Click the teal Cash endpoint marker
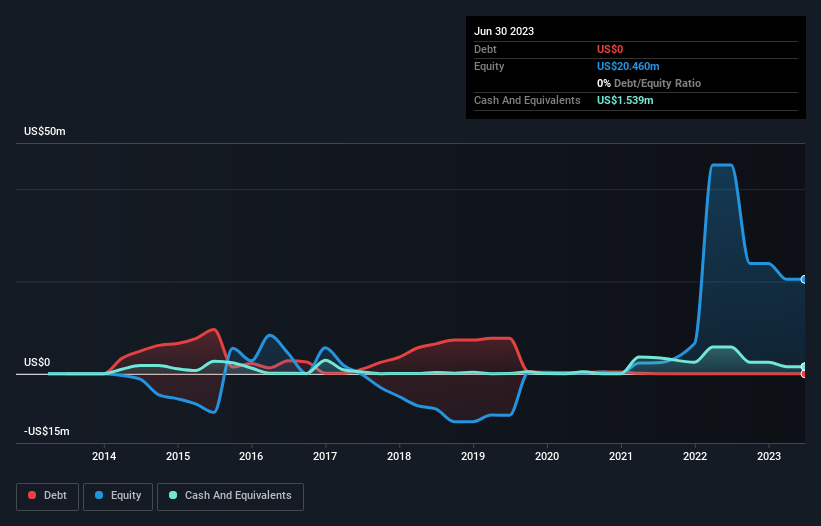The width and height of the screenshot is (821, 526). click(x=803, y=366)
